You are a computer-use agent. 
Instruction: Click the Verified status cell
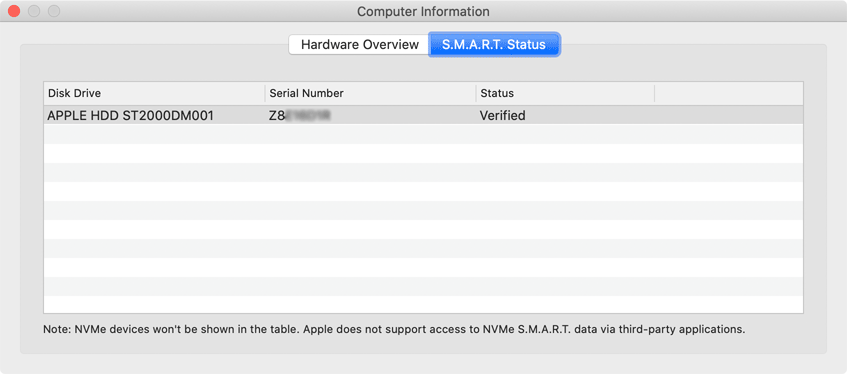pos(502,115)
